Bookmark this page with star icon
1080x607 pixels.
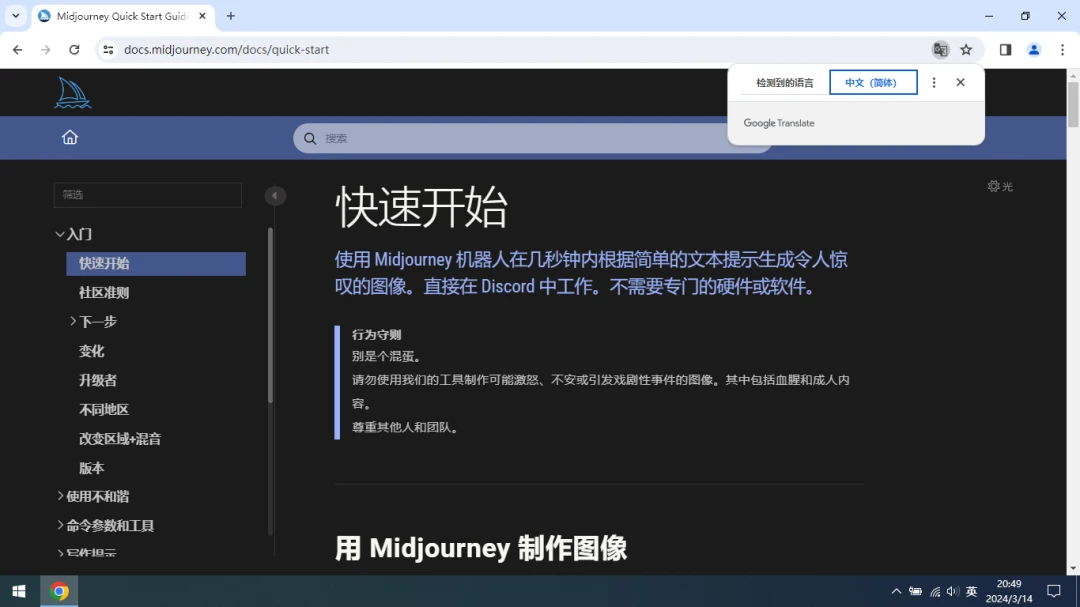[x=966, y=50]
